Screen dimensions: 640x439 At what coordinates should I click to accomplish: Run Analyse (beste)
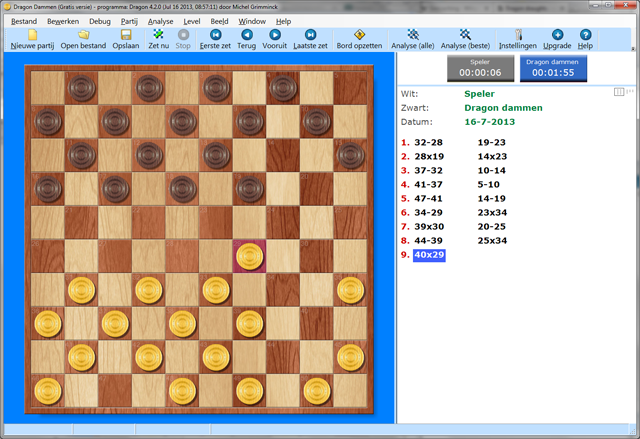pos(465,40)
